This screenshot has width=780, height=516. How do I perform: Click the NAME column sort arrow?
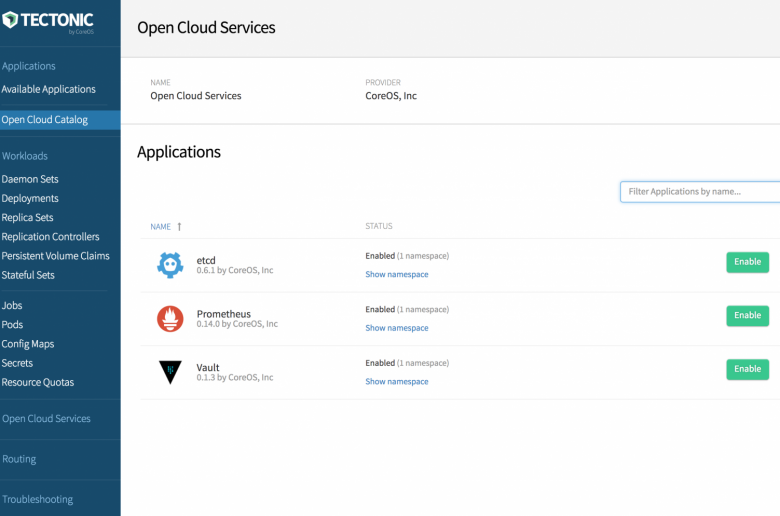coord(179,226)
